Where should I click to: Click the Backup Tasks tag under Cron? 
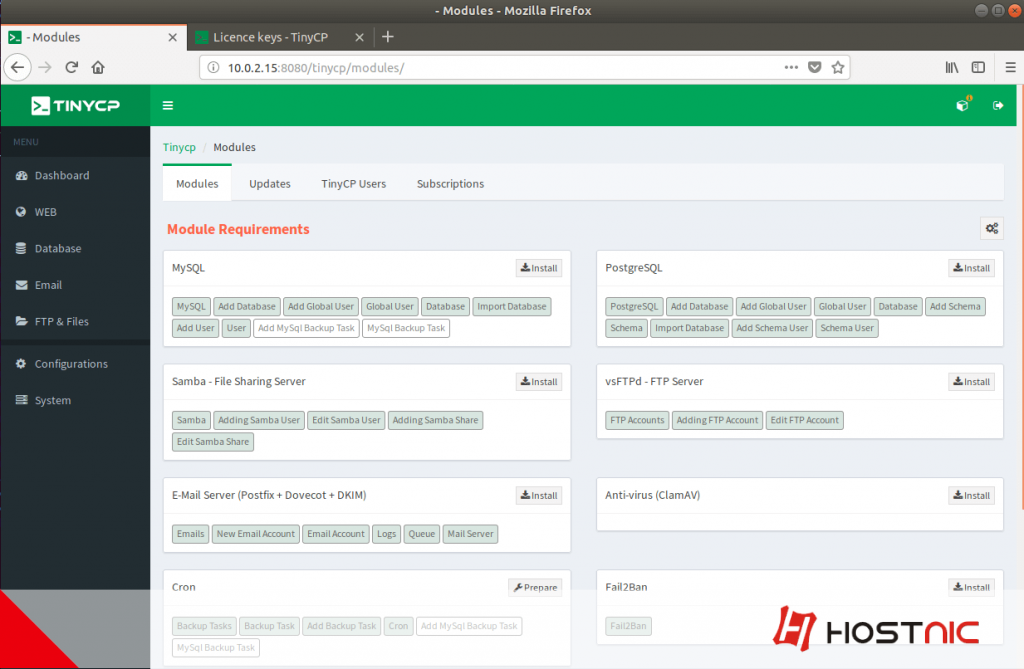point(204,626)
